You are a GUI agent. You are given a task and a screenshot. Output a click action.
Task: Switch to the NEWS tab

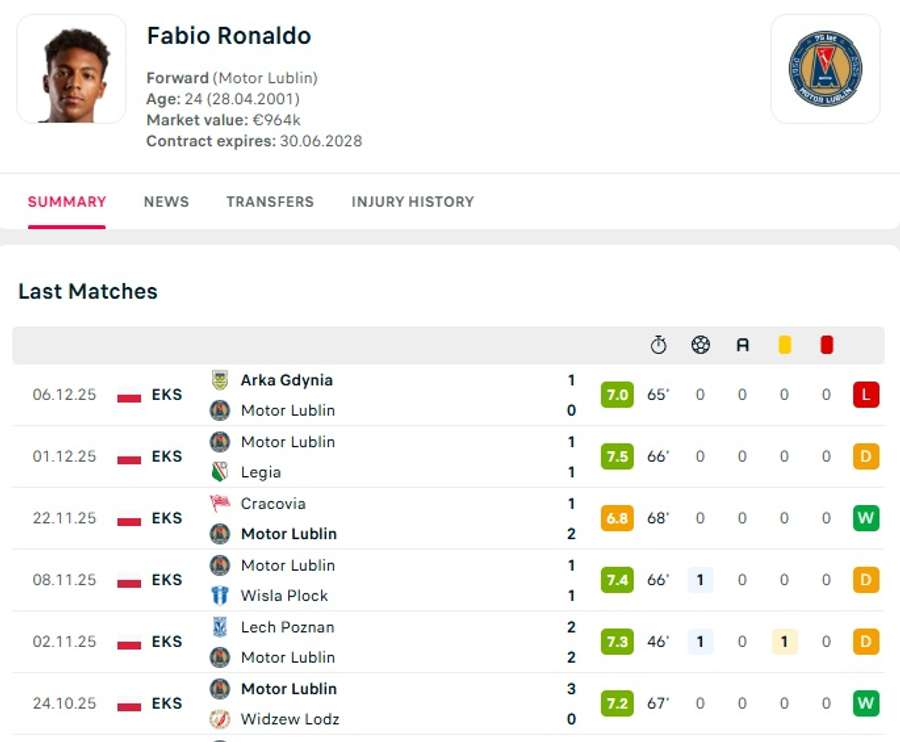(166, 202)
